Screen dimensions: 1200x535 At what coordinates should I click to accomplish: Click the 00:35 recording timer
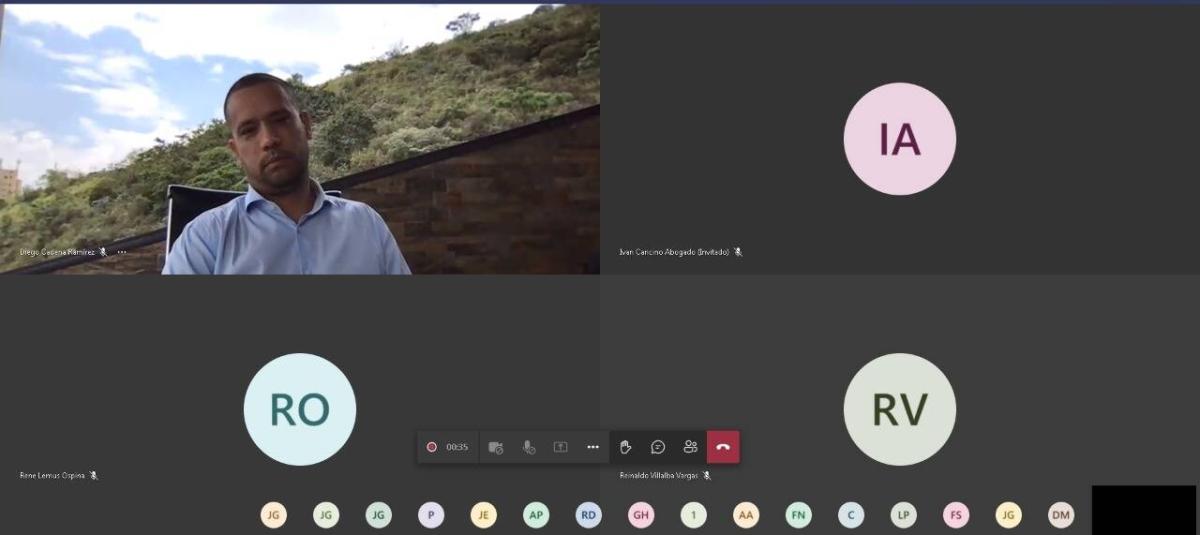(x=457, y=447)
